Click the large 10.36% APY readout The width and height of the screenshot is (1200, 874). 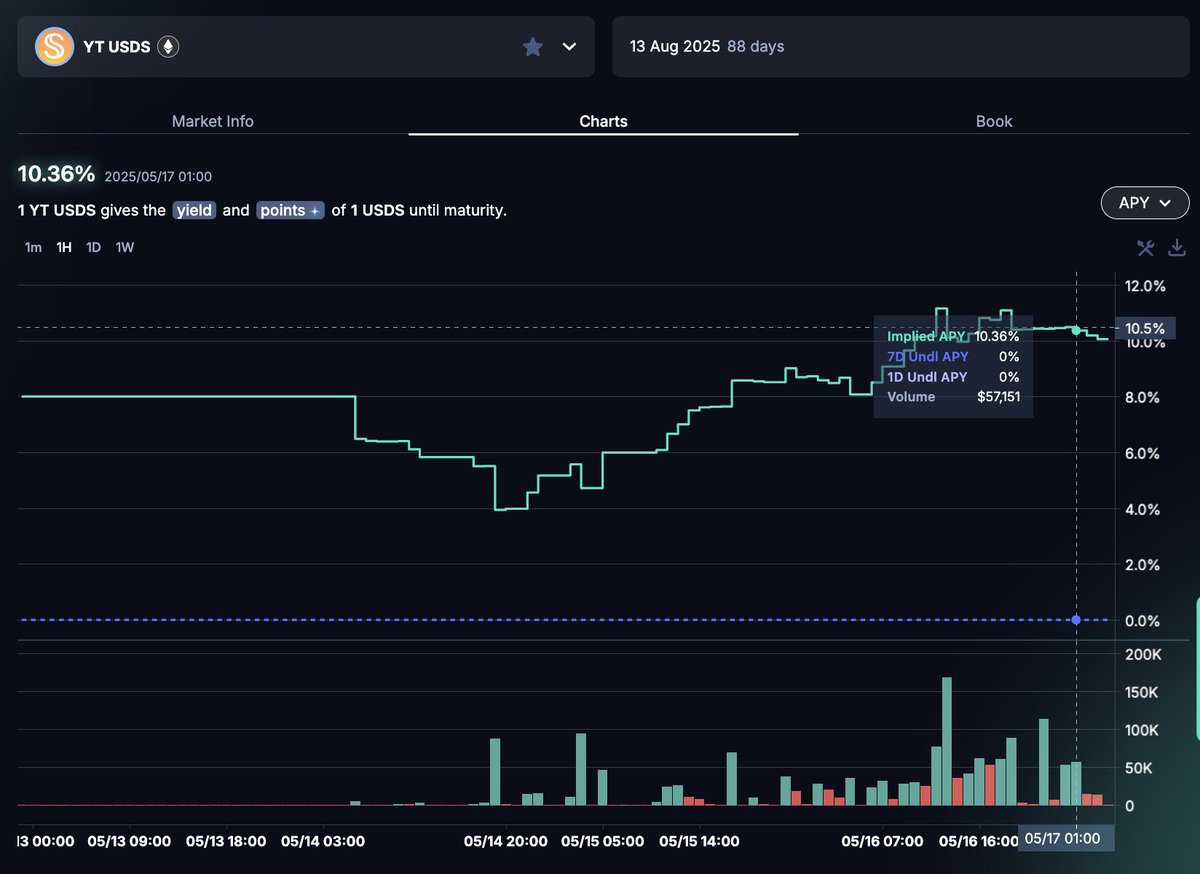57,174
